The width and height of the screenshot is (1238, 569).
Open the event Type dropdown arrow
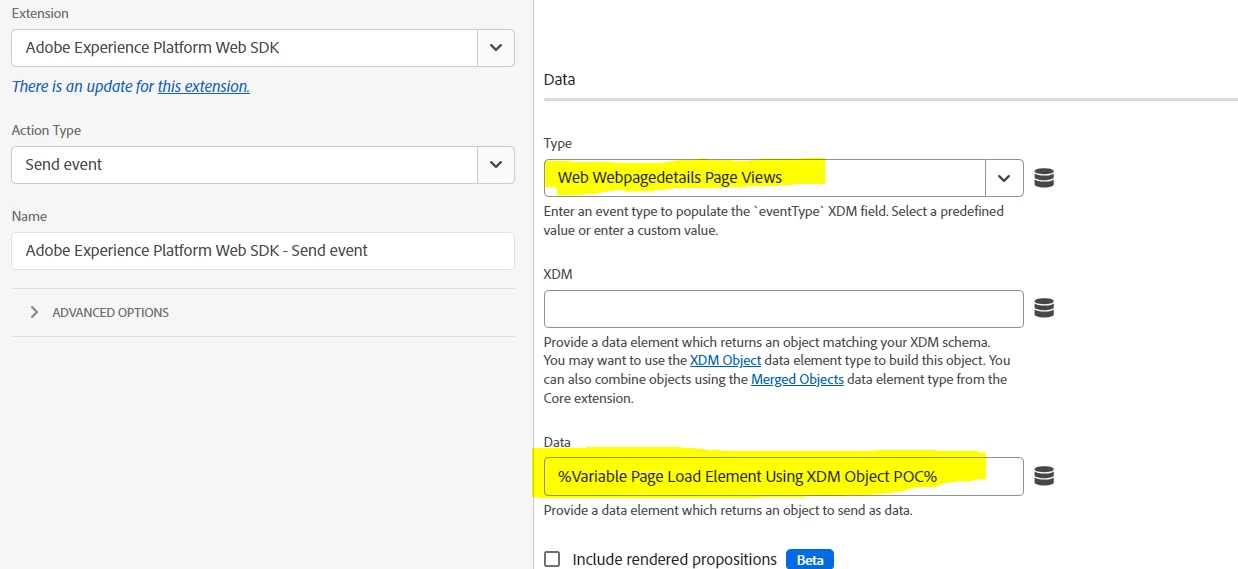click(x=1004, y=178)
